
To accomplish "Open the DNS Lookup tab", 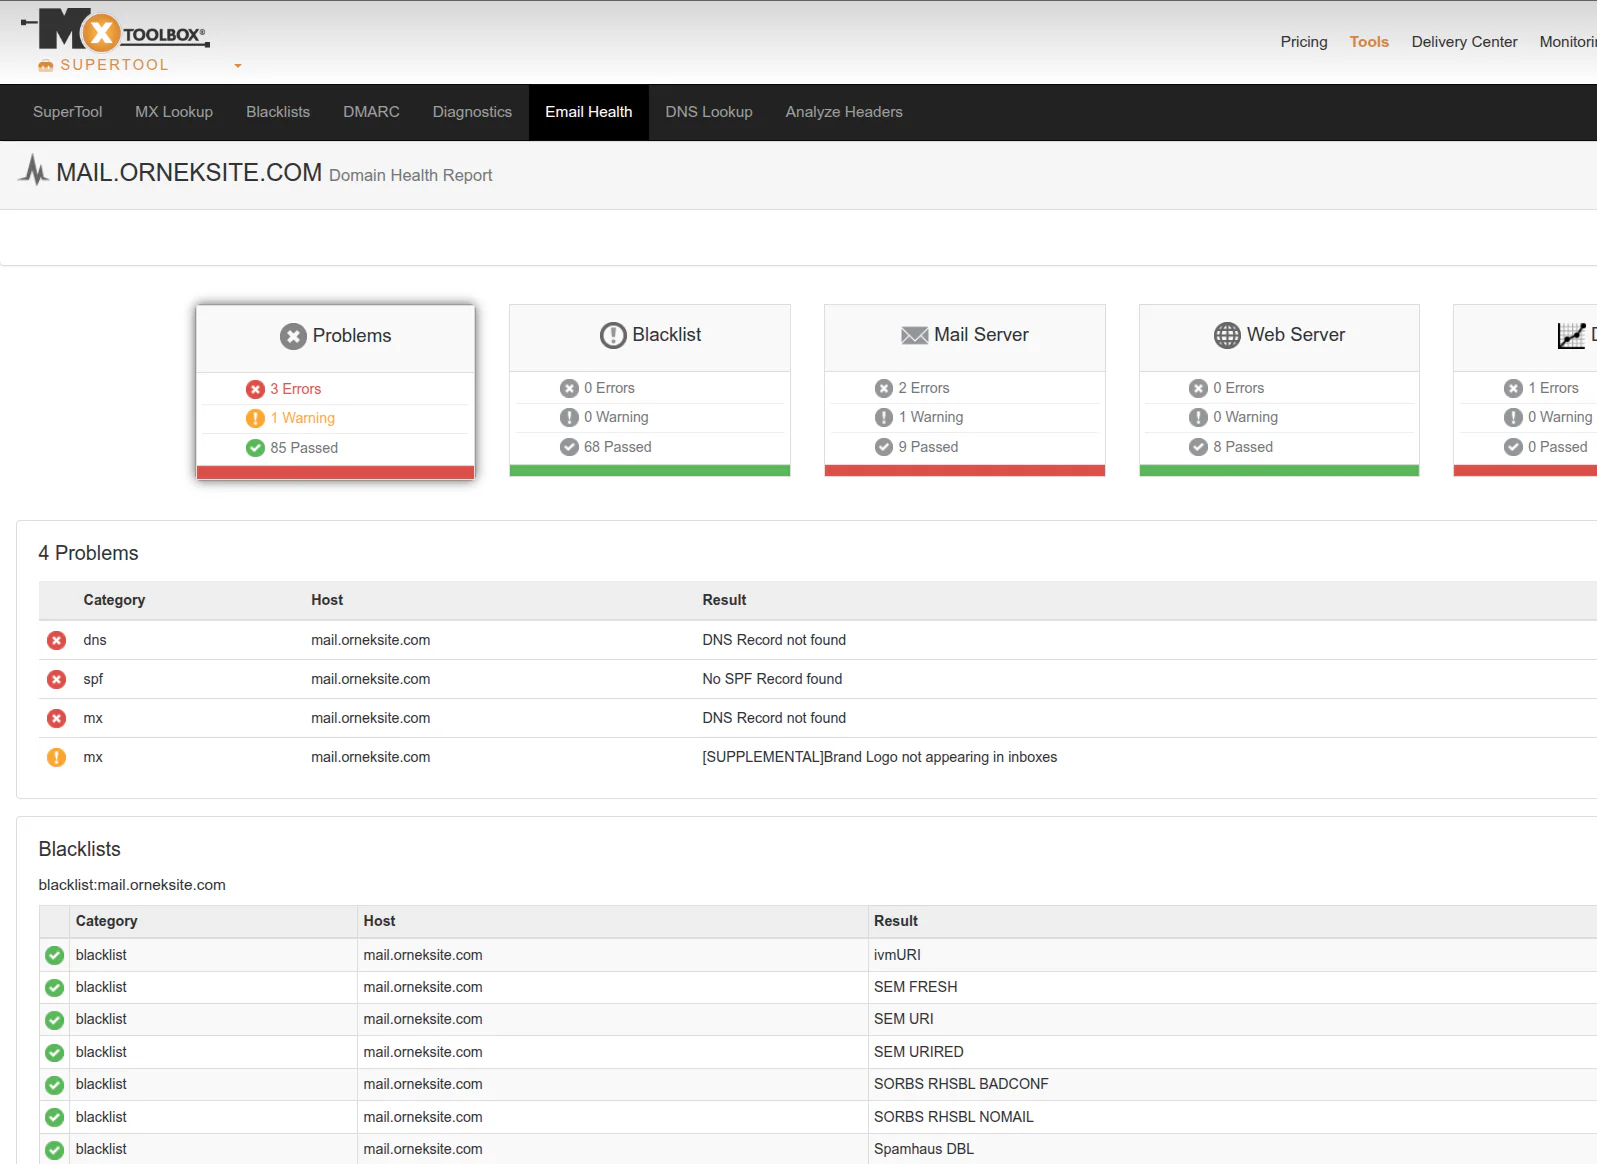I will coord(709,112).
